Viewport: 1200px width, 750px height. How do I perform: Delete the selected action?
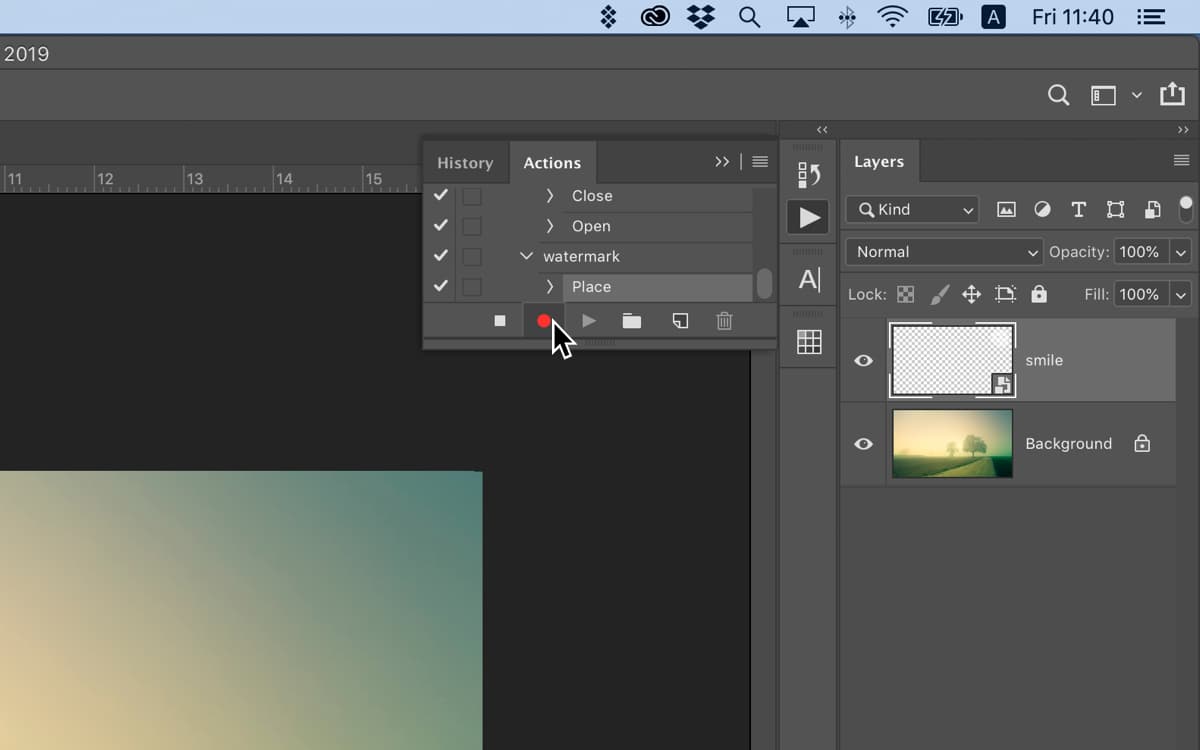pos(724,320)
